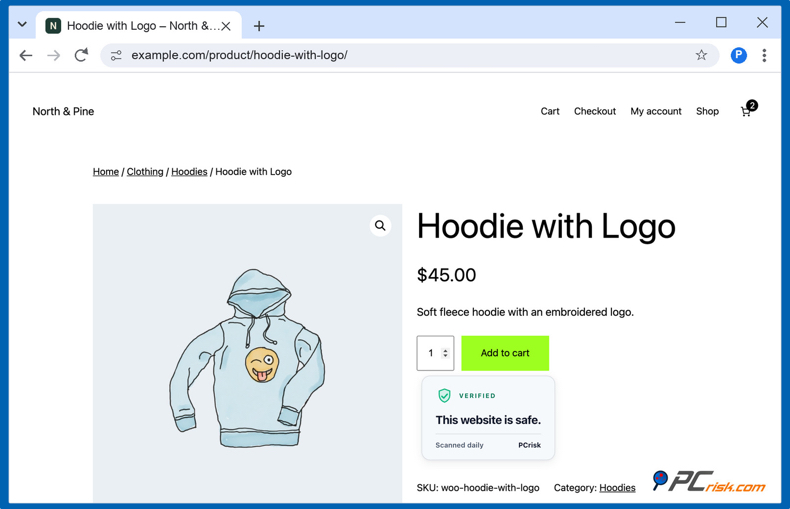This screenshot has height=509, width=790.
Task: Open a new tab with plus button
Action: pyautogui.click(x=259, y=26)
